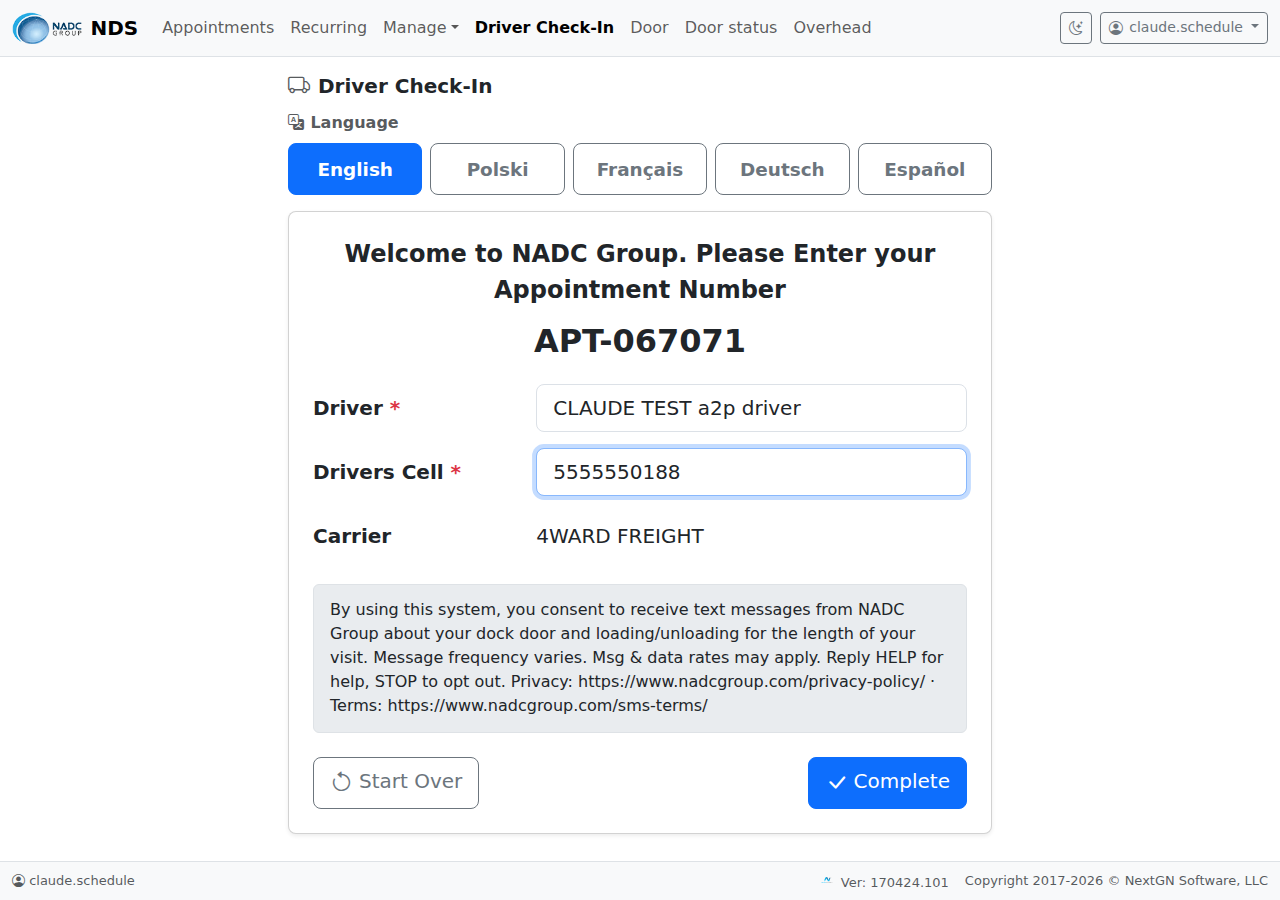The width and height of the screenshot is (1280, 900).
Task: Click carrier name 4WARD FREIGHT
Action: 620,536
